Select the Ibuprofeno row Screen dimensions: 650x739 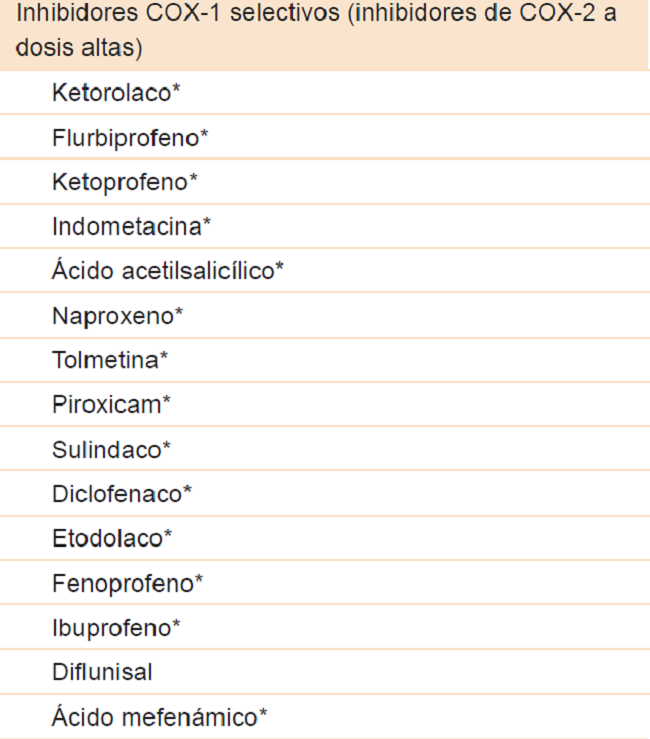pyautogui.click(x=112, y=627)
